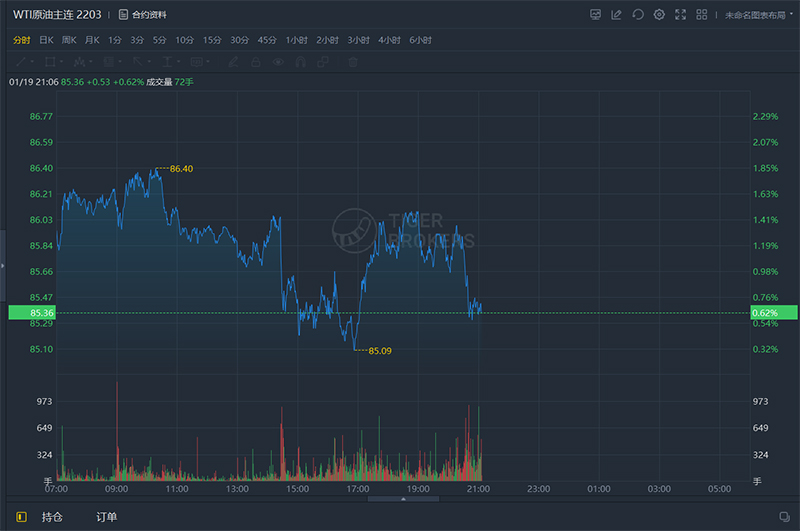Click the 86.77 top price axis label

(x=41, y=117)
